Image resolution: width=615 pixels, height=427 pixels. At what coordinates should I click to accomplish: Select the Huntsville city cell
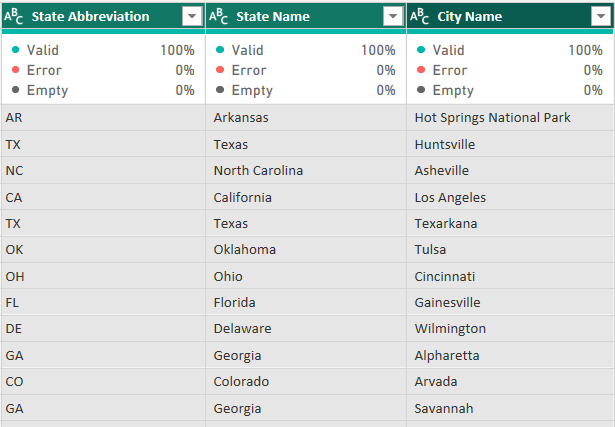510,144
